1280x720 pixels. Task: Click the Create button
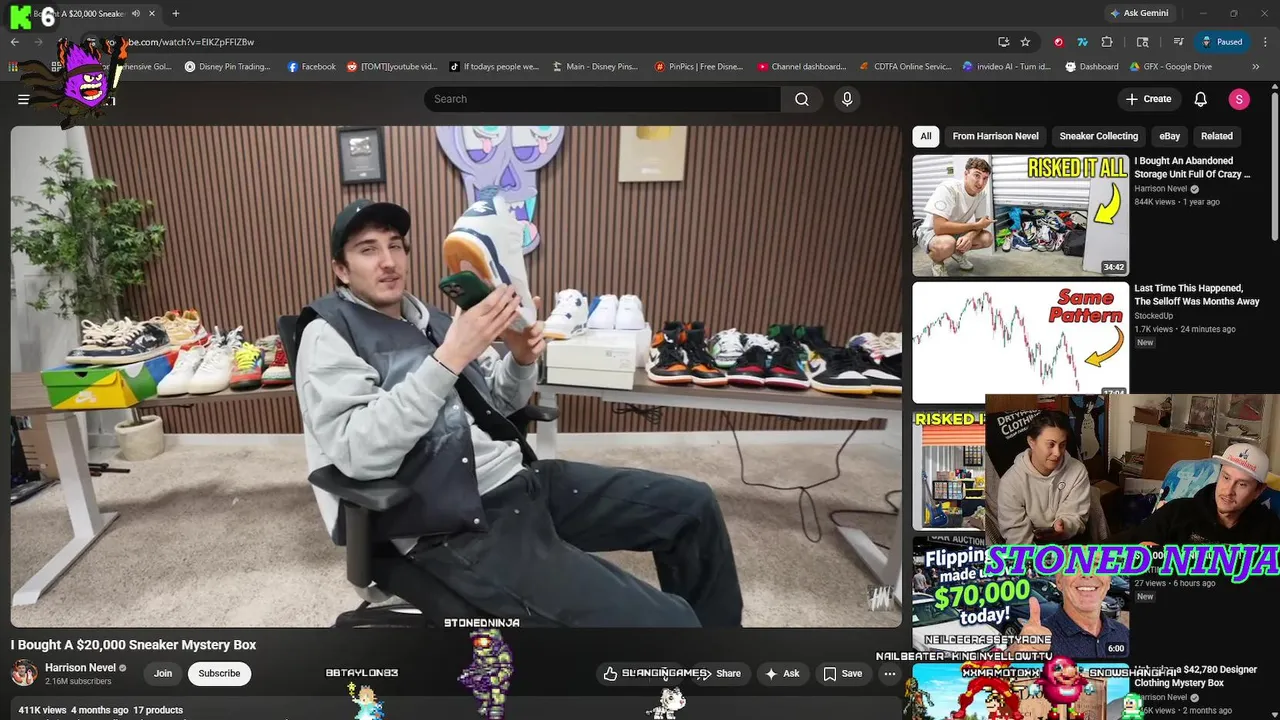coord(1148,99)
